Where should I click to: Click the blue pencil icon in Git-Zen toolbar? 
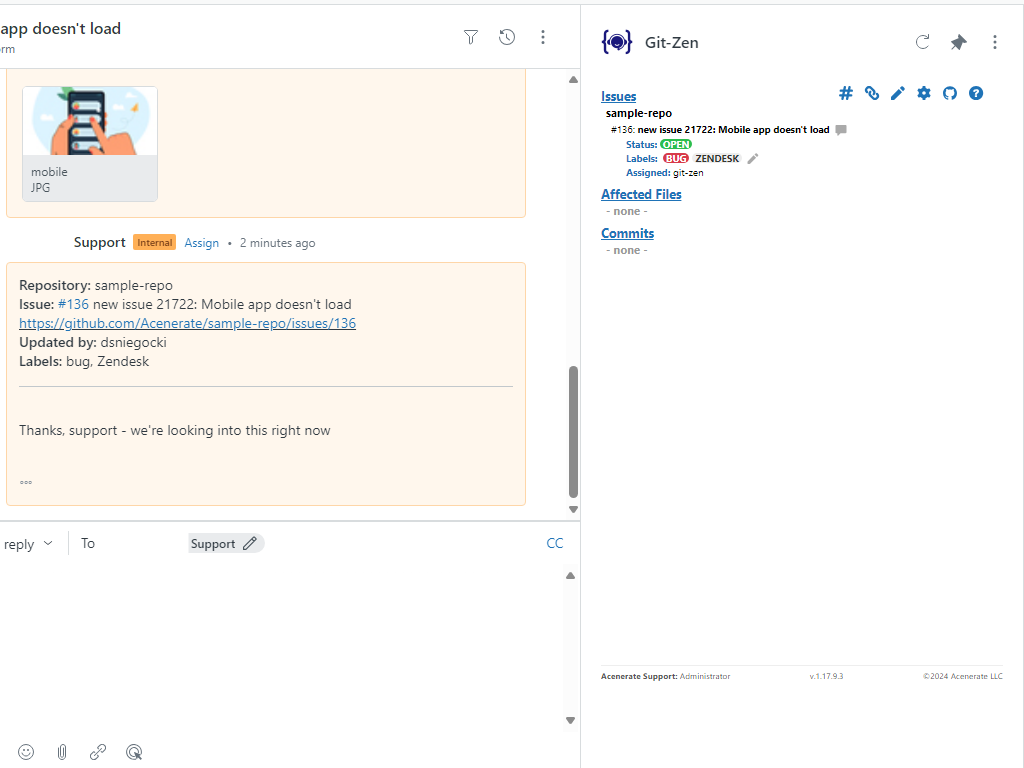(898, 93)
